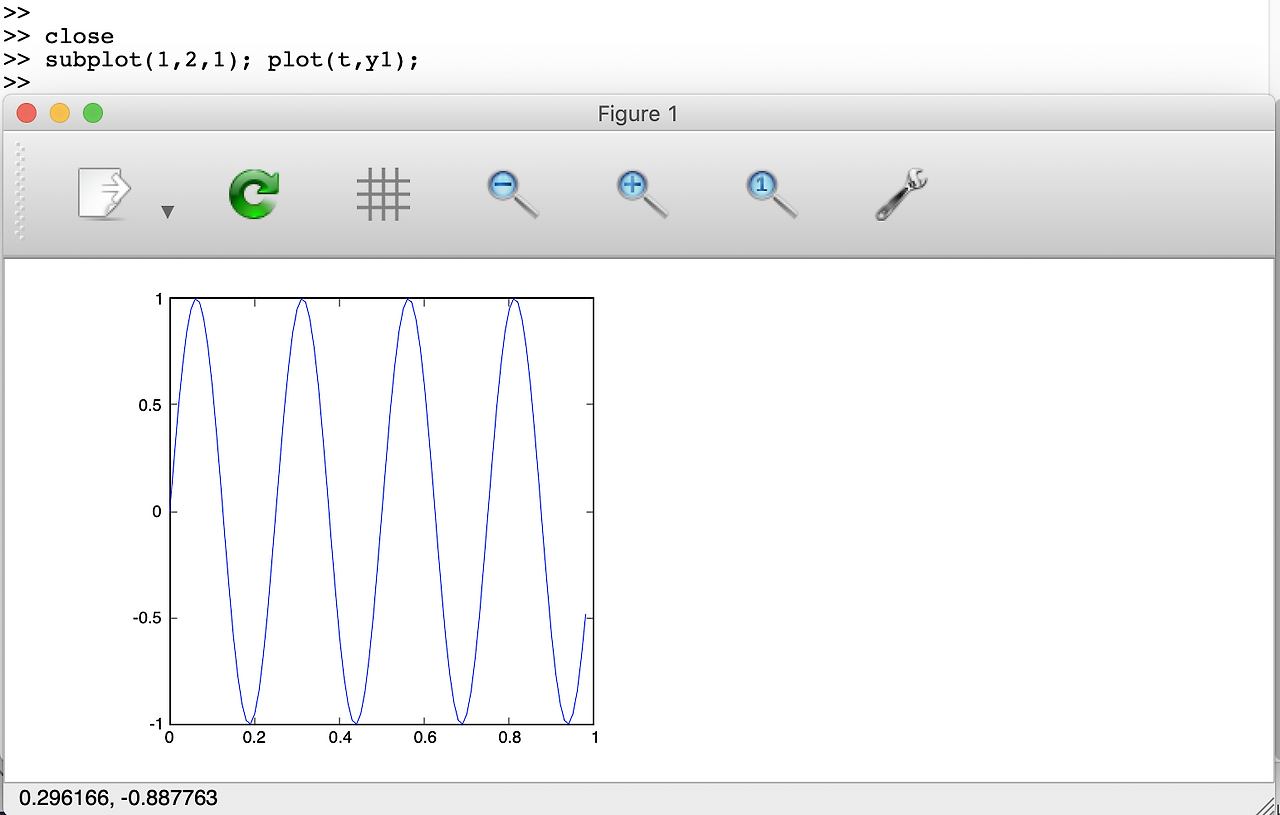This screenshot has width=1280, height=815.
Task: Click the zoom out magnifier (minus)
Action: click(512, 194)
